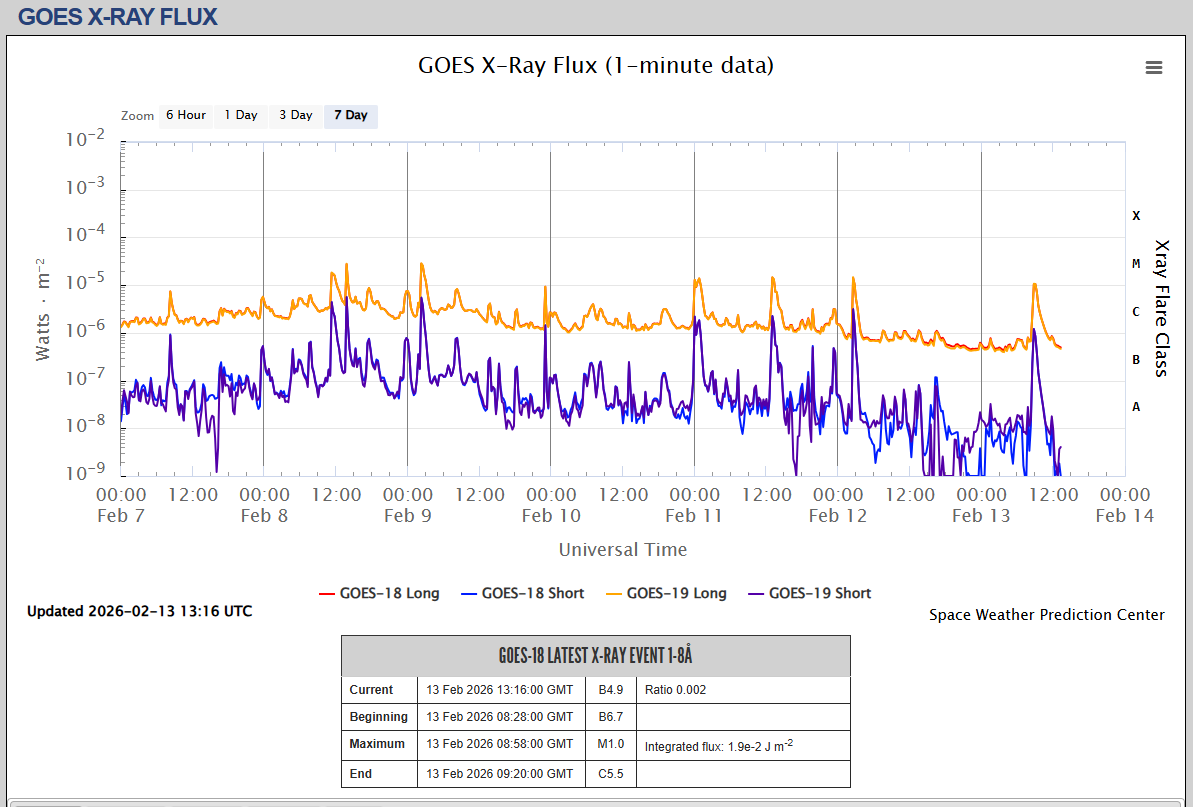The image size is (1193, 807).
Task: Select the 6 Hour zoom range
Action: point(185,116)
